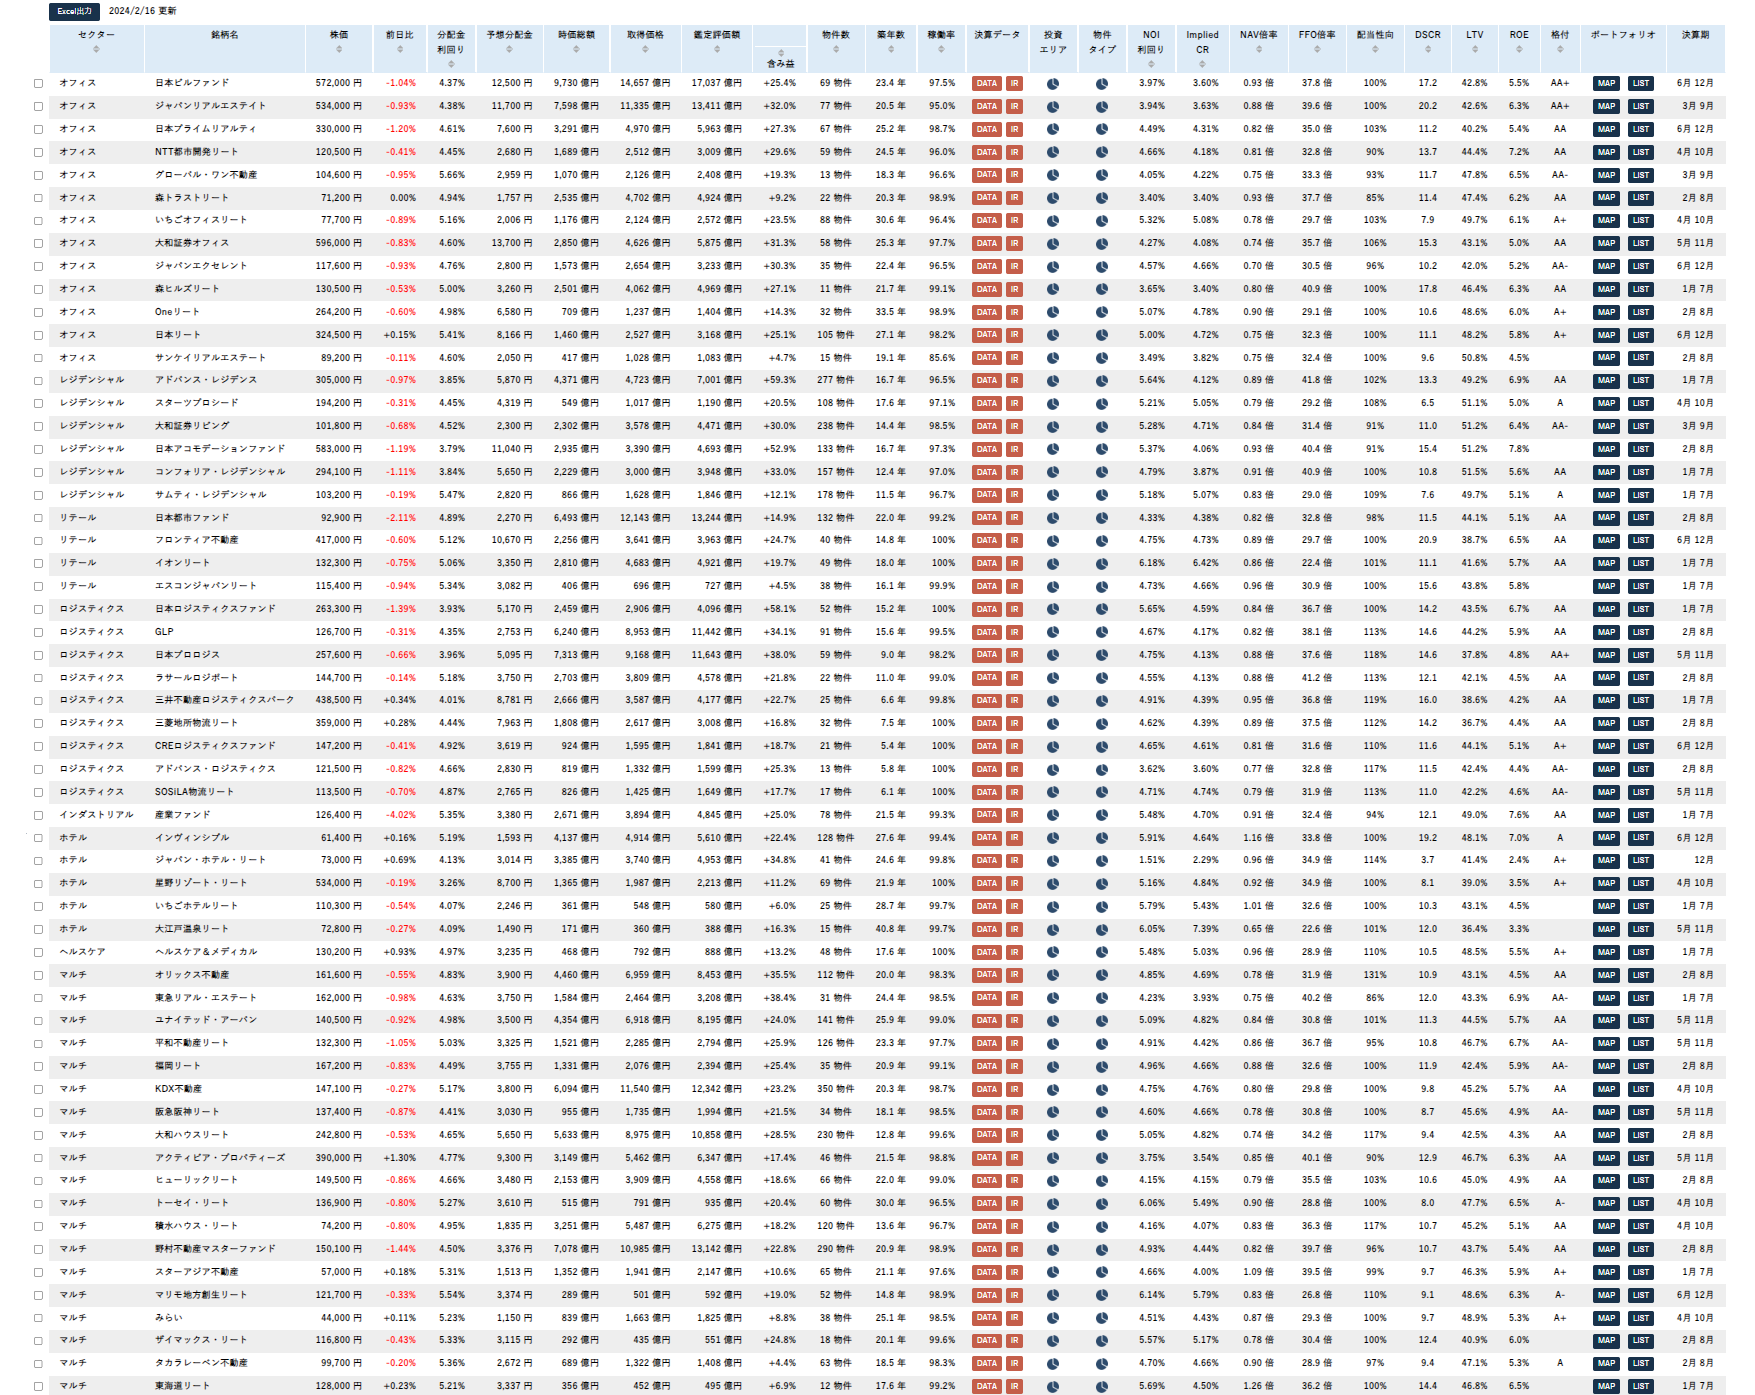Sort table by 株価 column arrows
Screen dimensions: 1755x1395
click(x=339, y=49)
